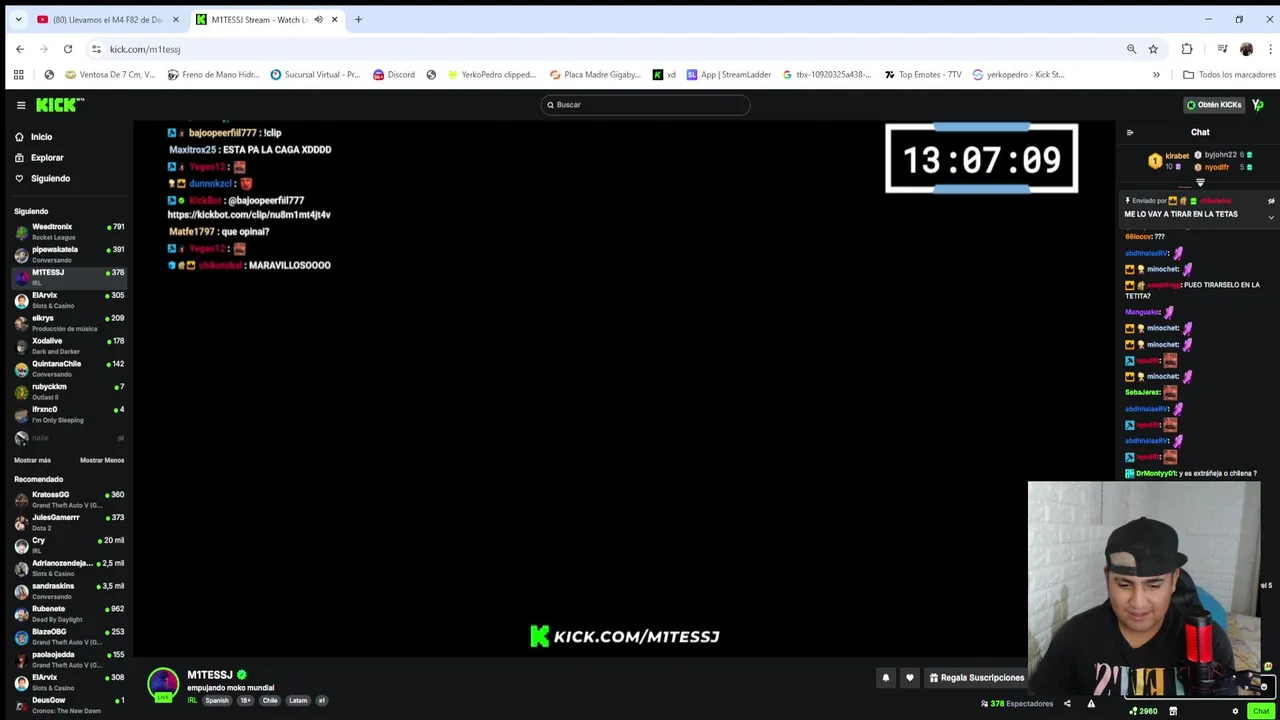
Task: Open user profile avatar in Kick header
Action: tap(1258, 105)
